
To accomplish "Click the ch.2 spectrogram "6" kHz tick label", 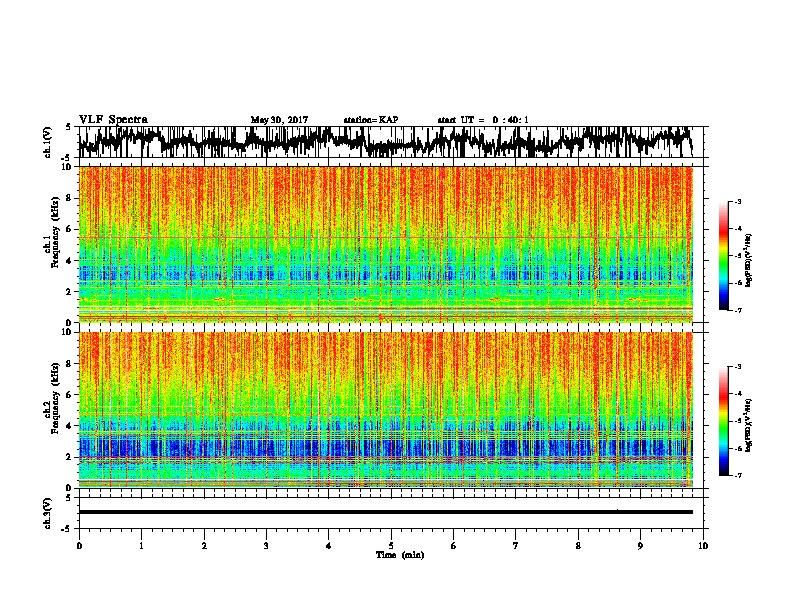I will pos(70,394).
